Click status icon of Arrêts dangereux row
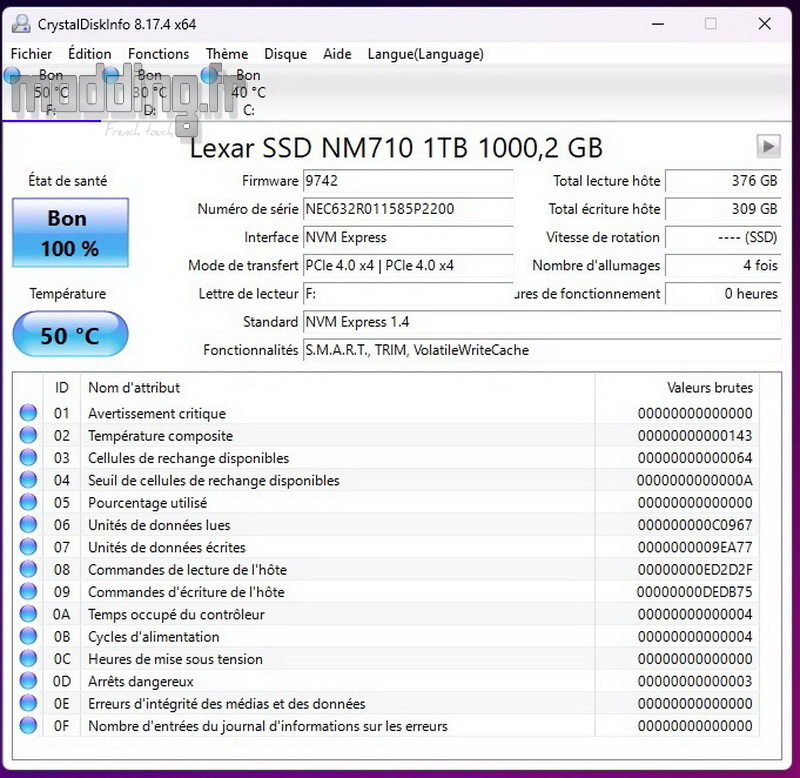Viewport: 800px width, 778px height. [x=29, y=681]
